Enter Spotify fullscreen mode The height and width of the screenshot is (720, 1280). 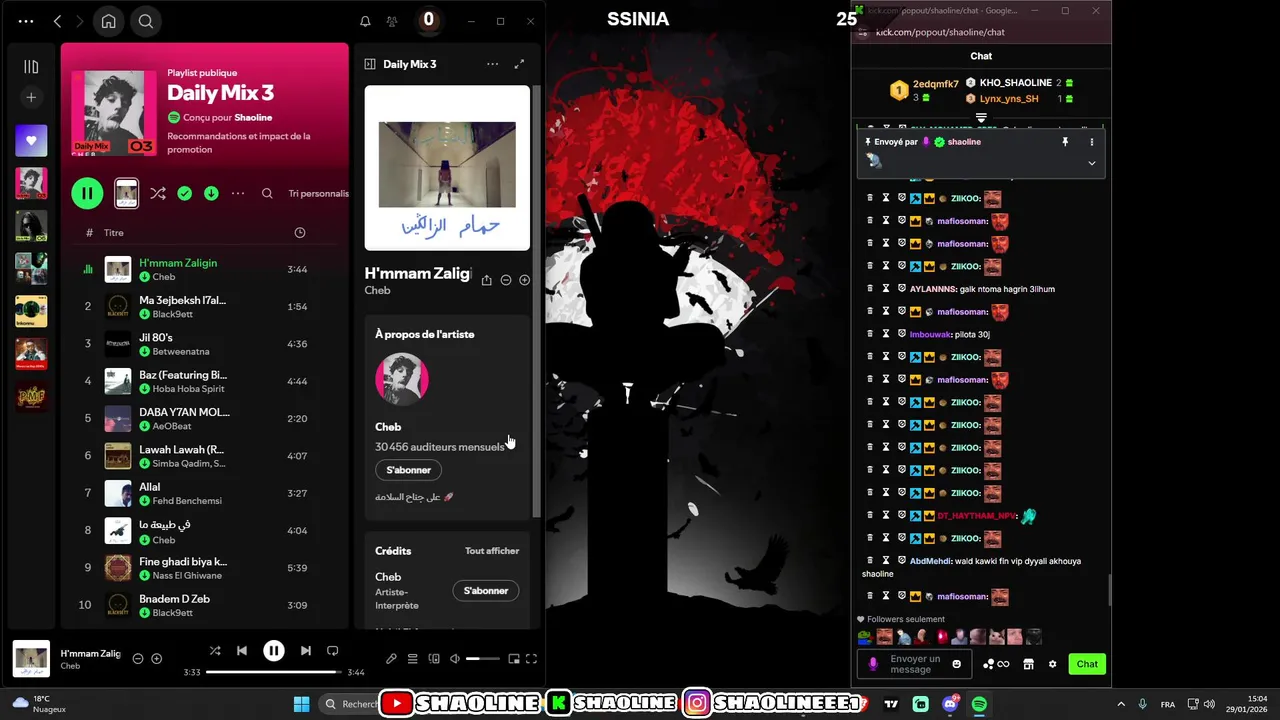(532, 658)
